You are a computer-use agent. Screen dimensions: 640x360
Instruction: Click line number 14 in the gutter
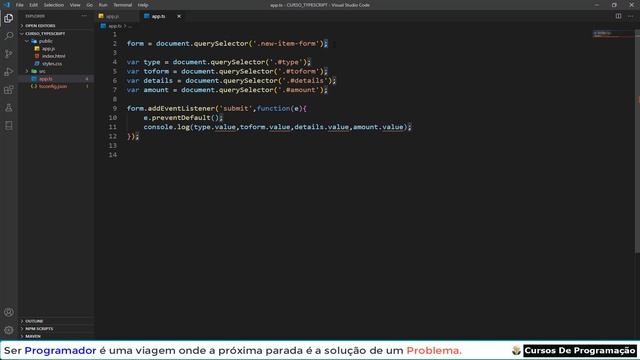(113, 155)
